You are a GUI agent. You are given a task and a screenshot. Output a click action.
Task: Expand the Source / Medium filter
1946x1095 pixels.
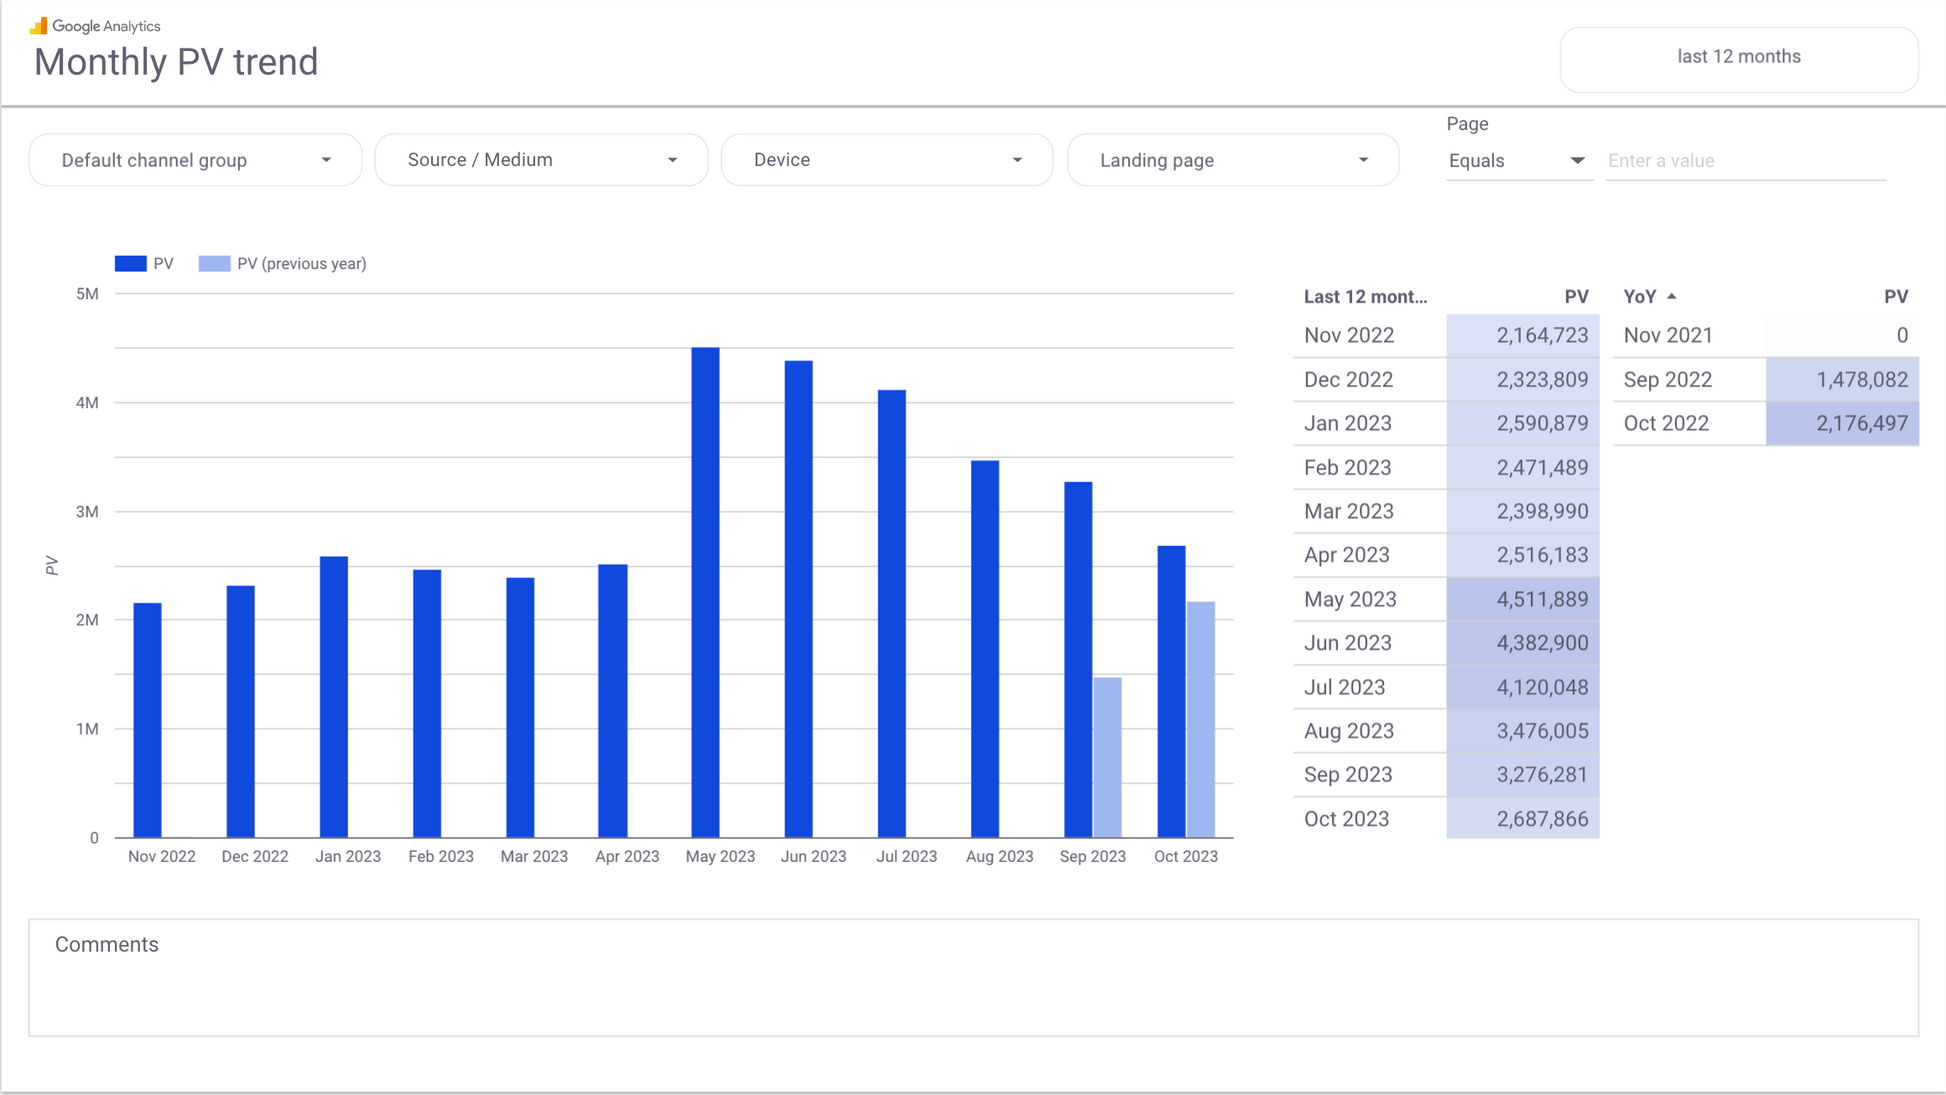pos(541,160)
